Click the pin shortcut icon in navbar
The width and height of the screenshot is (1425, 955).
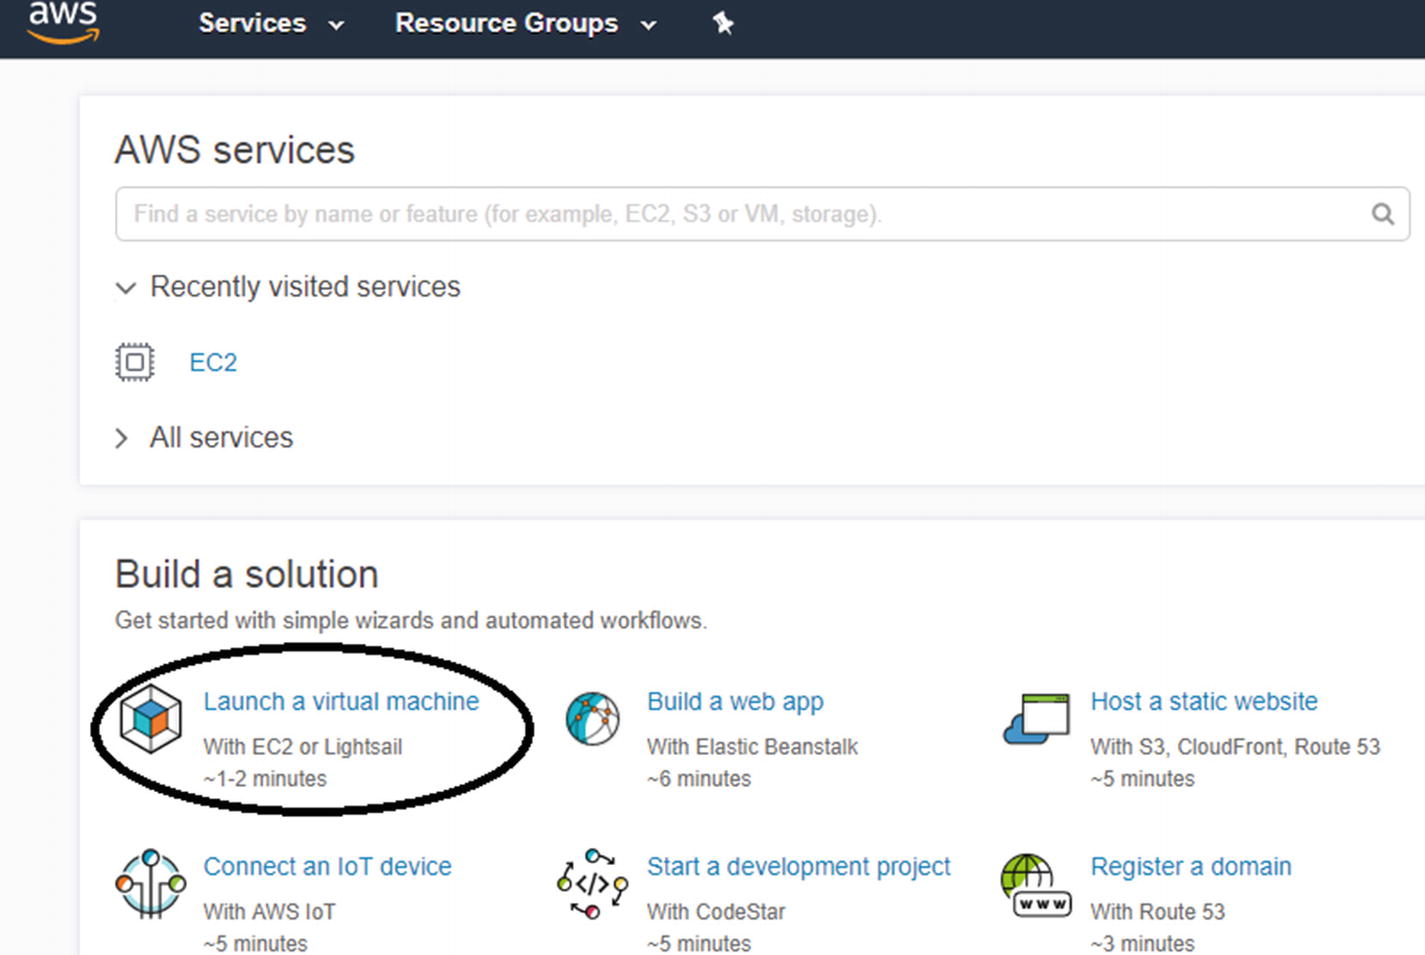tap(723, 23)
